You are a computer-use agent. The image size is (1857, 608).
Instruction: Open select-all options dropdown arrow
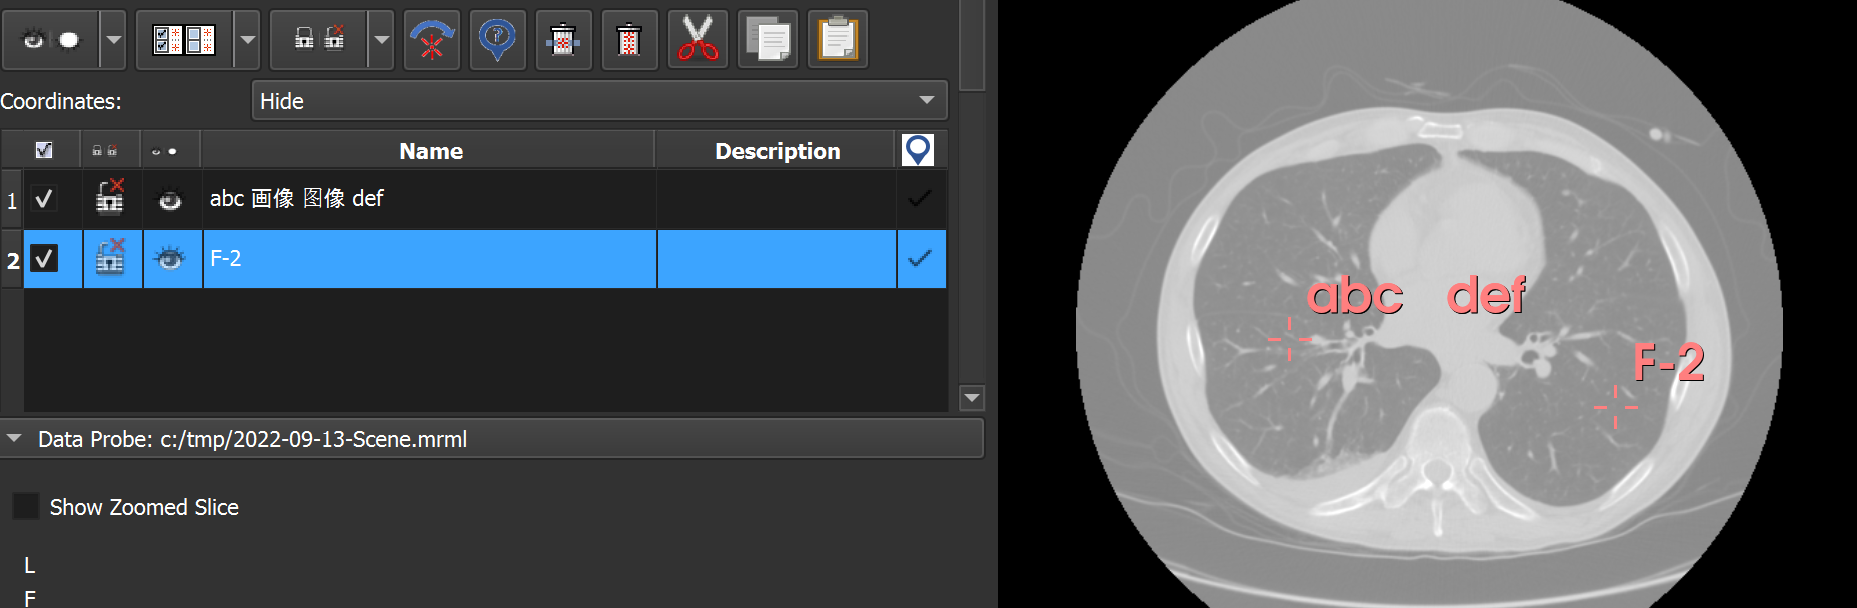click(x=247, y=40)
